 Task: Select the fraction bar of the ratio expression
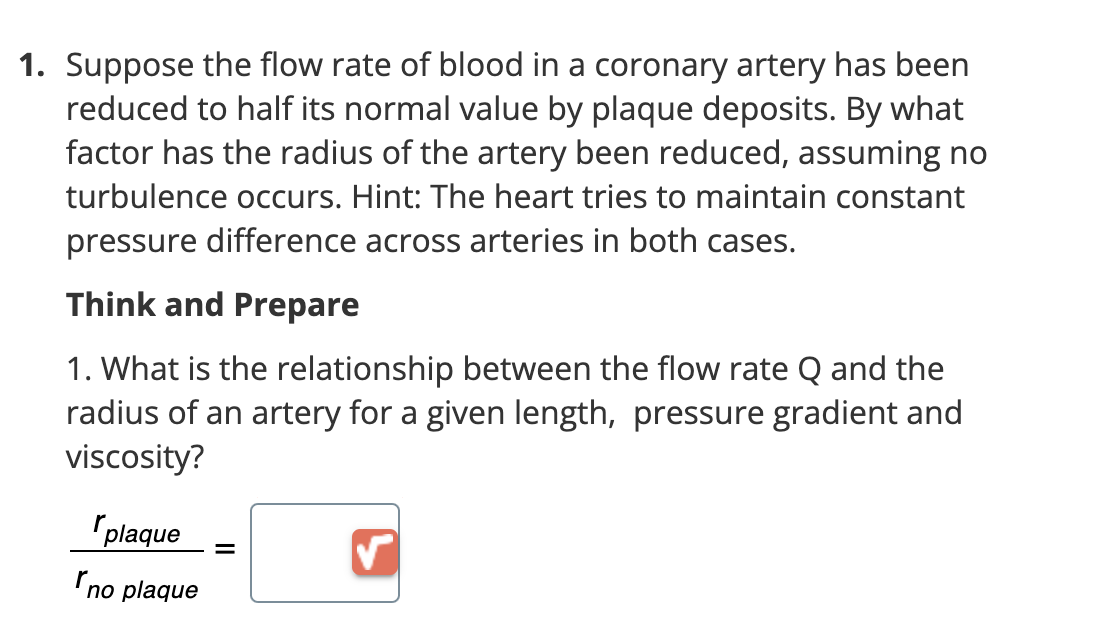click(135, 558)
